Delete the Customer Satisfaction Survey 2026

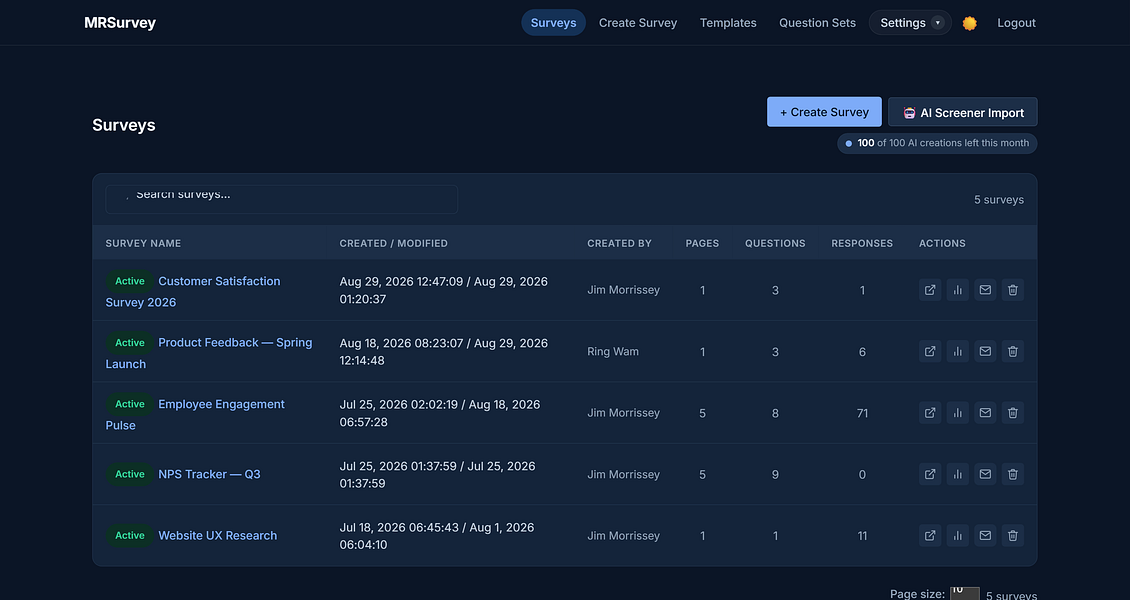coord(1013,290)
